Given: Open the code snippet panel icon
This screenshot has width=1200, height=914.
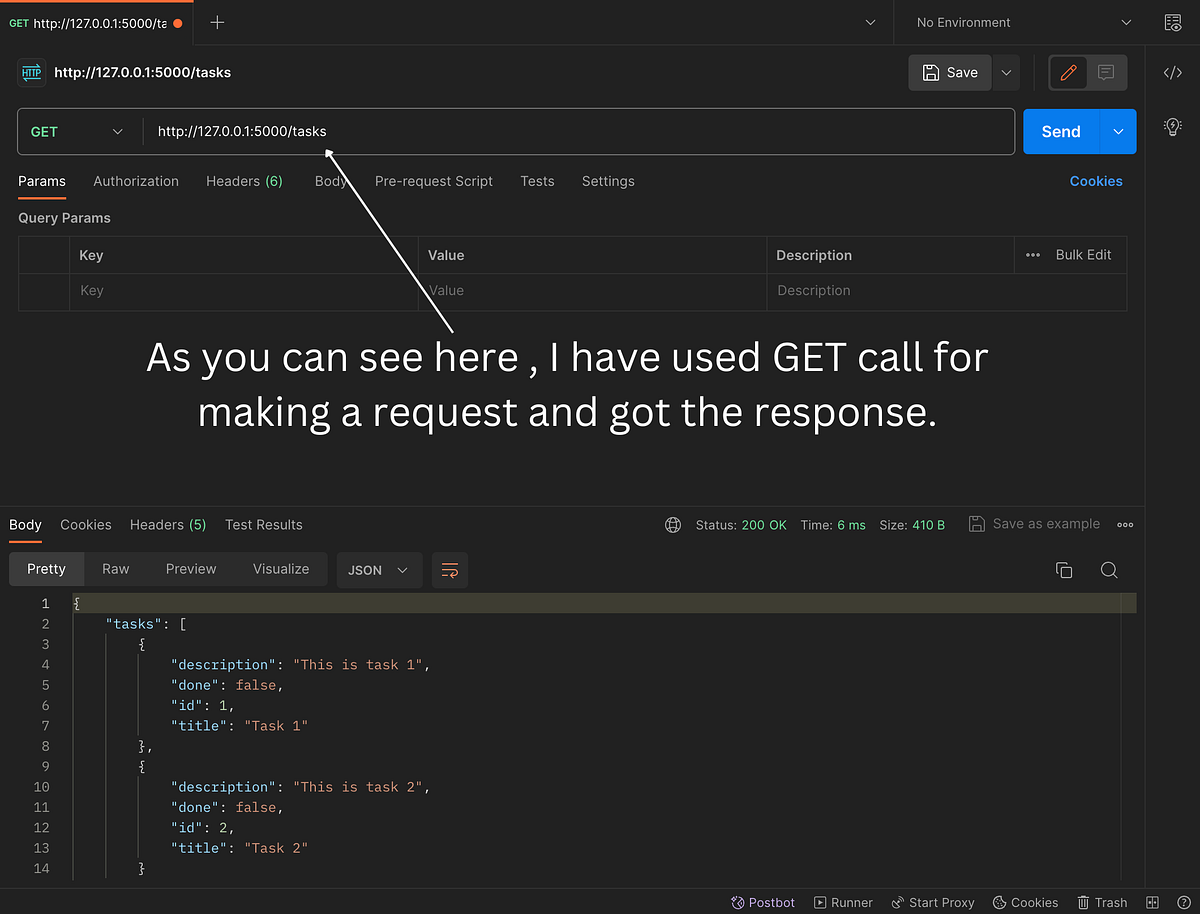Looking at the screenshot, I should click(1173, 73).
